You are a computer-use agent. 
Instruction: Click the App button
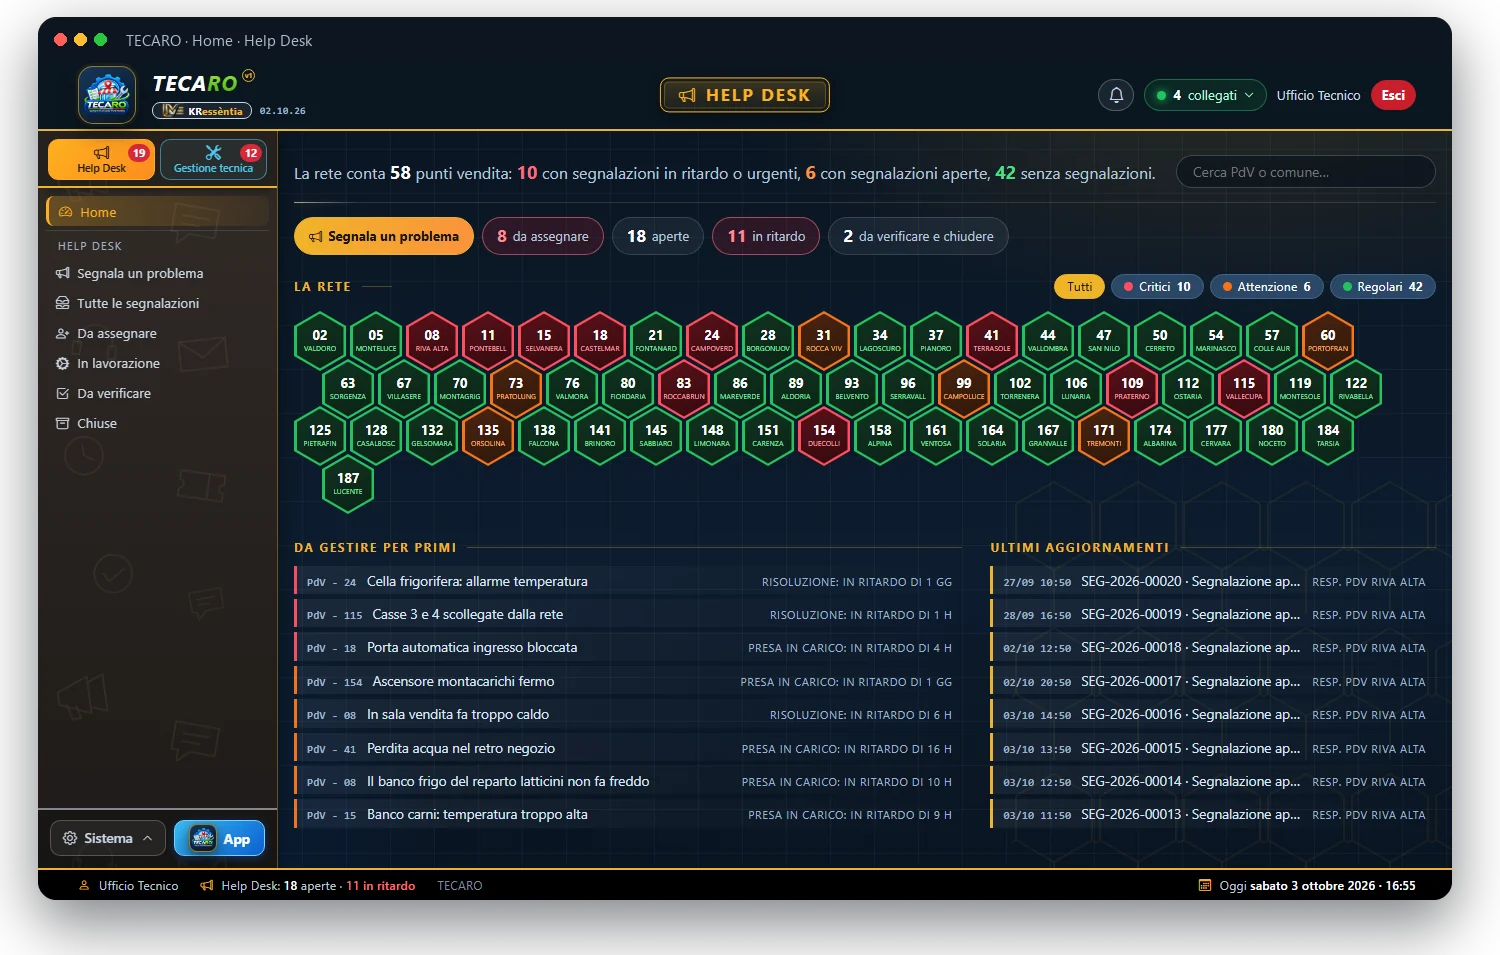[220, 838]
